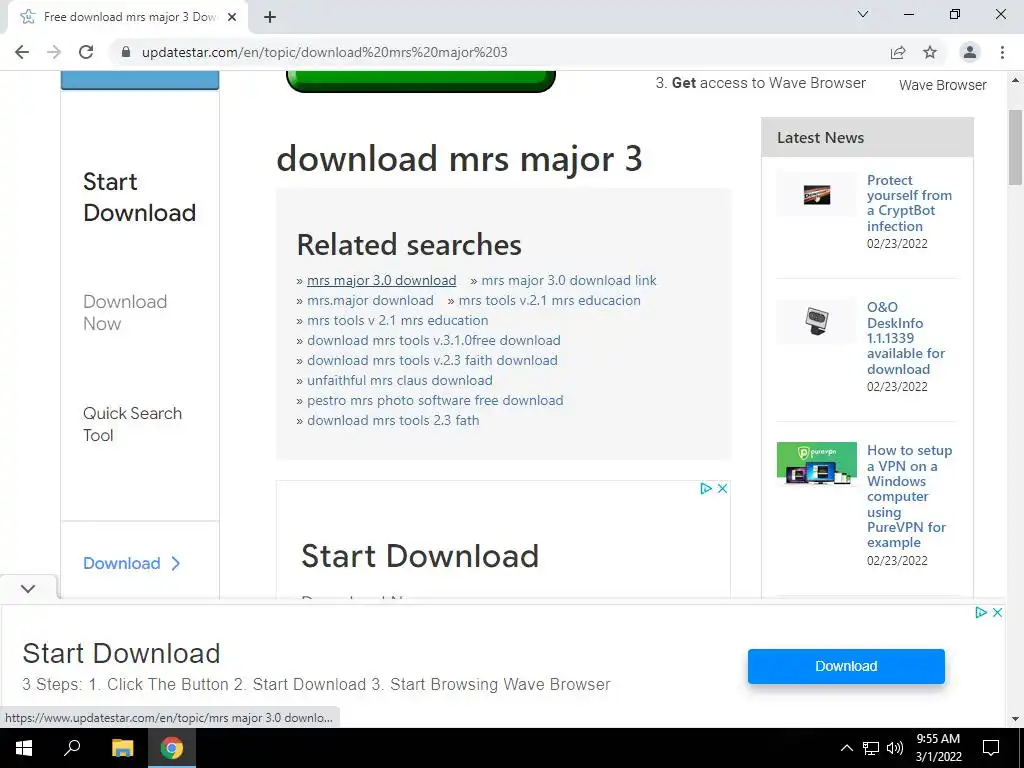Share this page icon in address bar
Image resolution: width=1024 pixels, height=768 pixels.
pos(898,52)
